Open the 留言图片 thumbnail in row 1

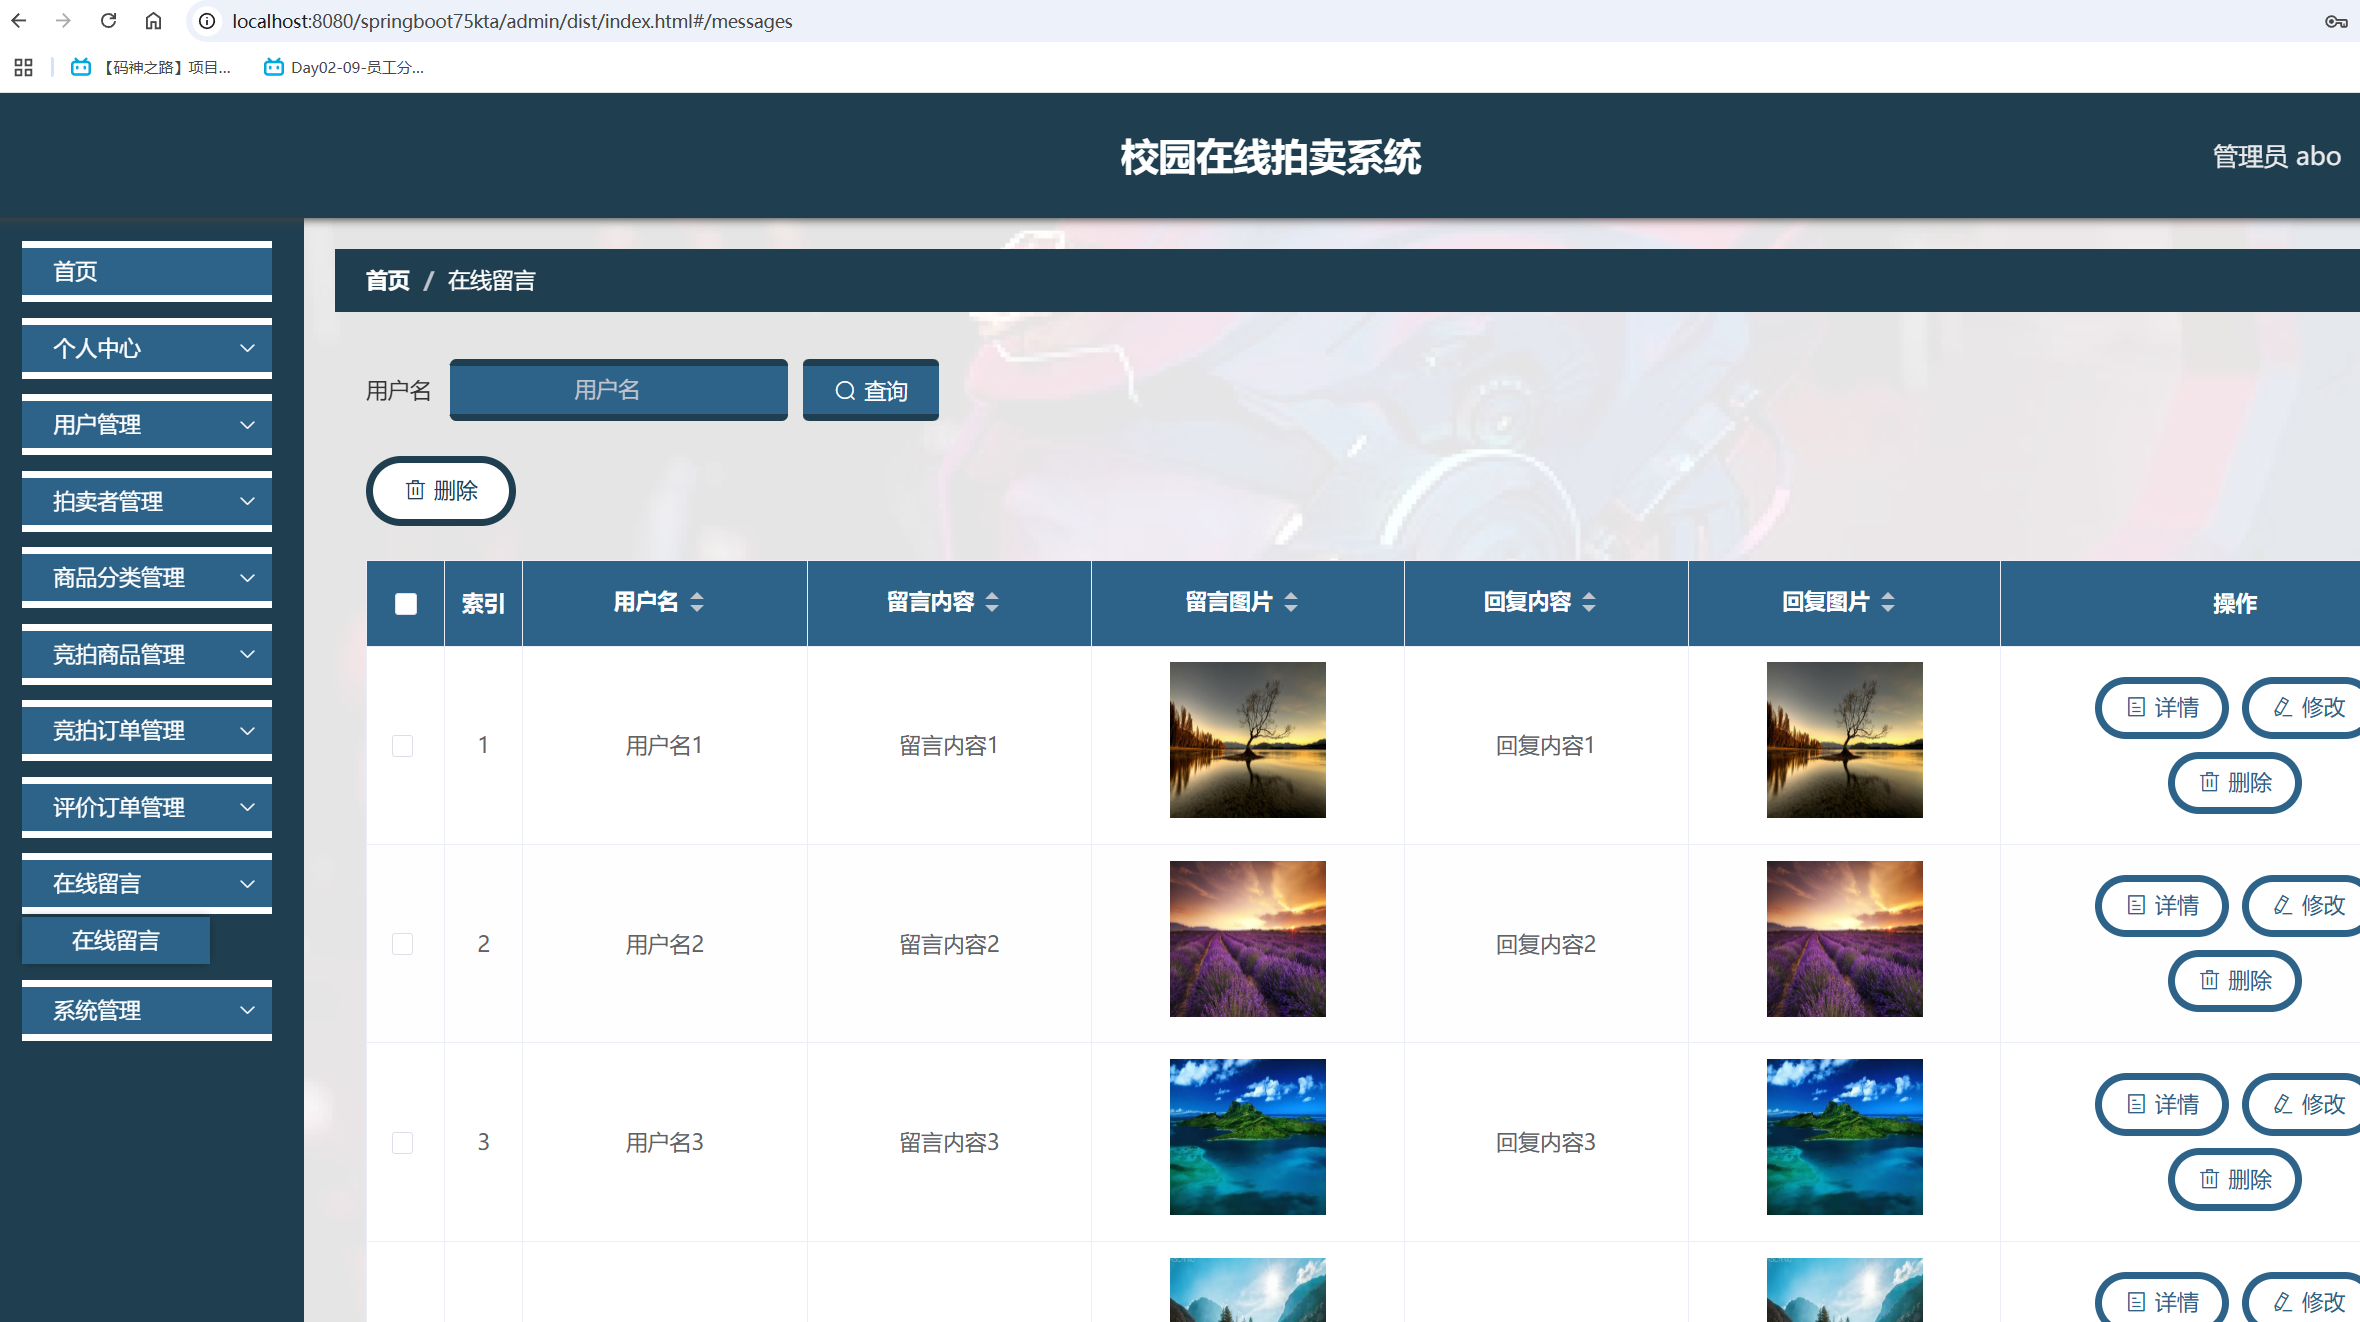[1248, 740]
